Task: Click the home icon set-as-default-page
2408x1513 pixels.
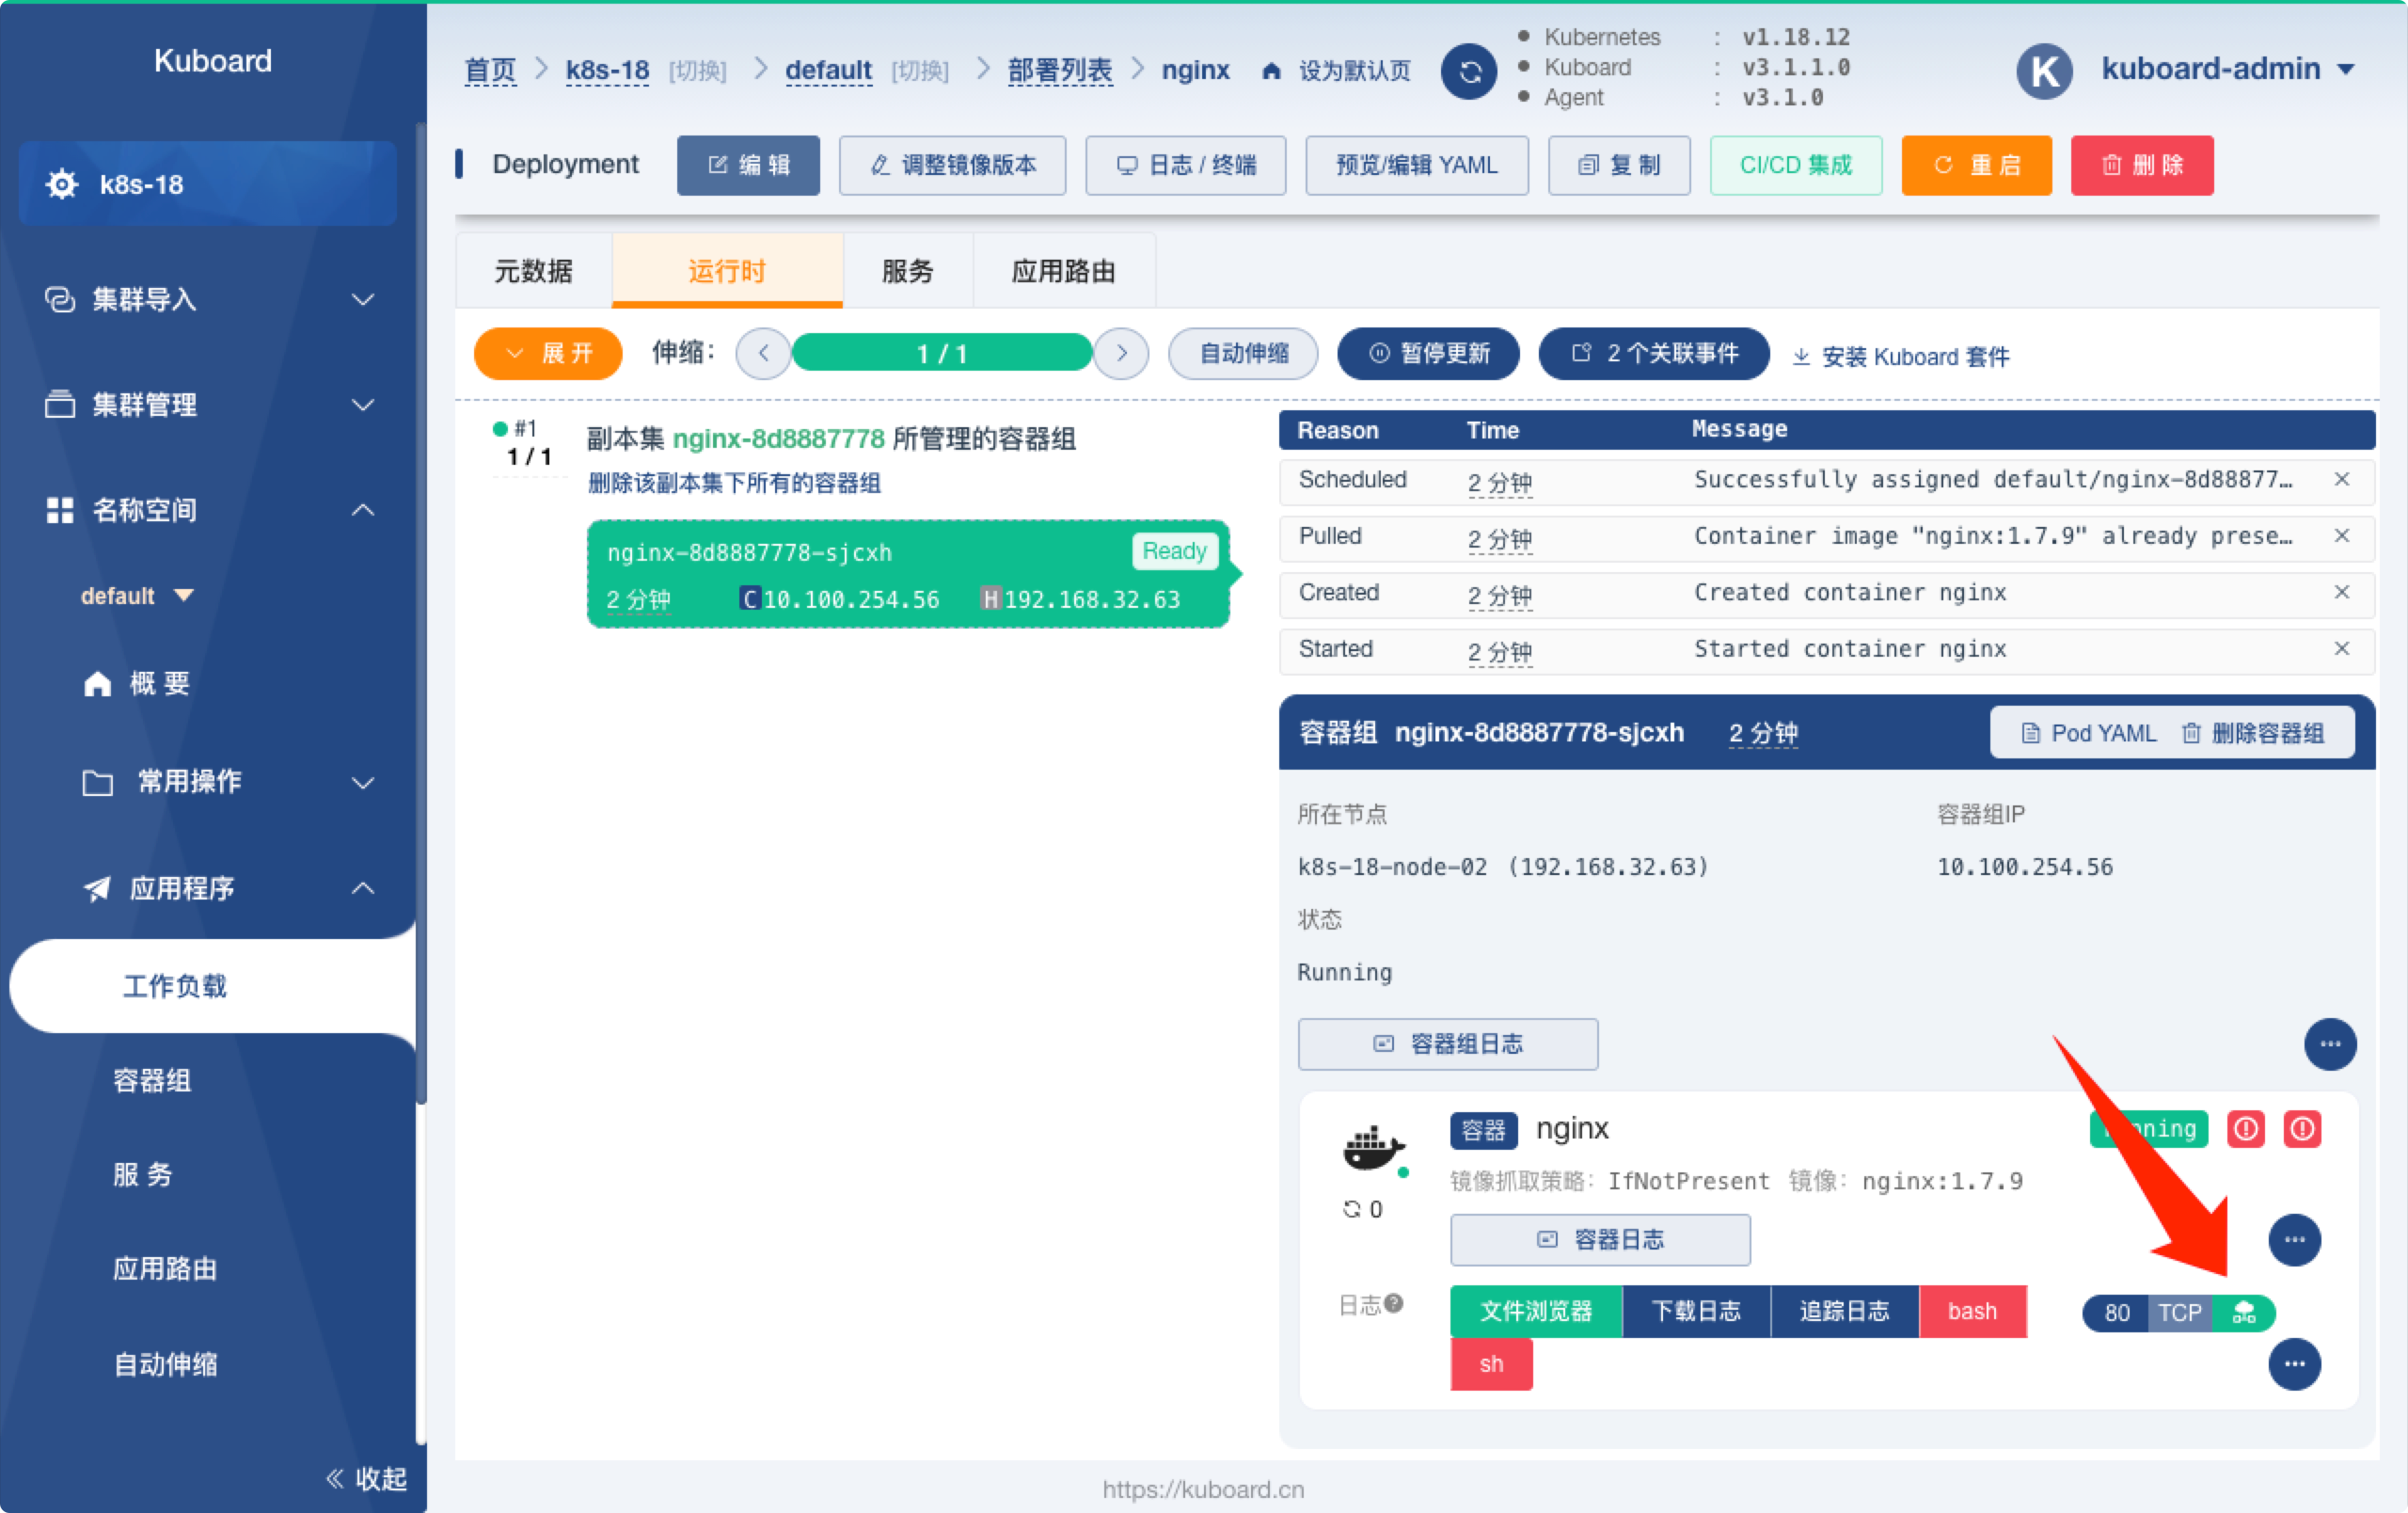Action: pos(1271,71)
